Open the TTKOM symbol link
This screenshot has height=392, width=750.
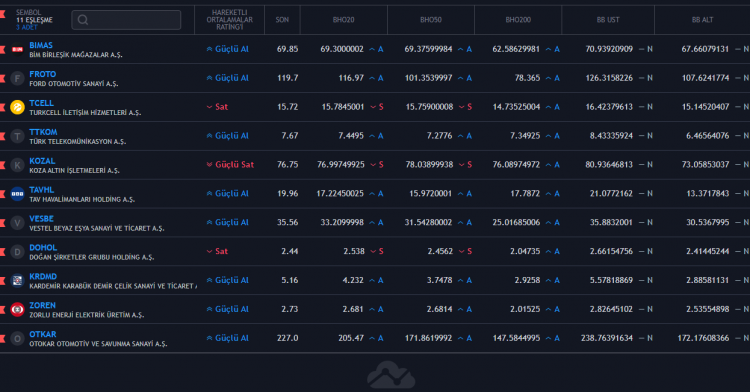(43, 132)
